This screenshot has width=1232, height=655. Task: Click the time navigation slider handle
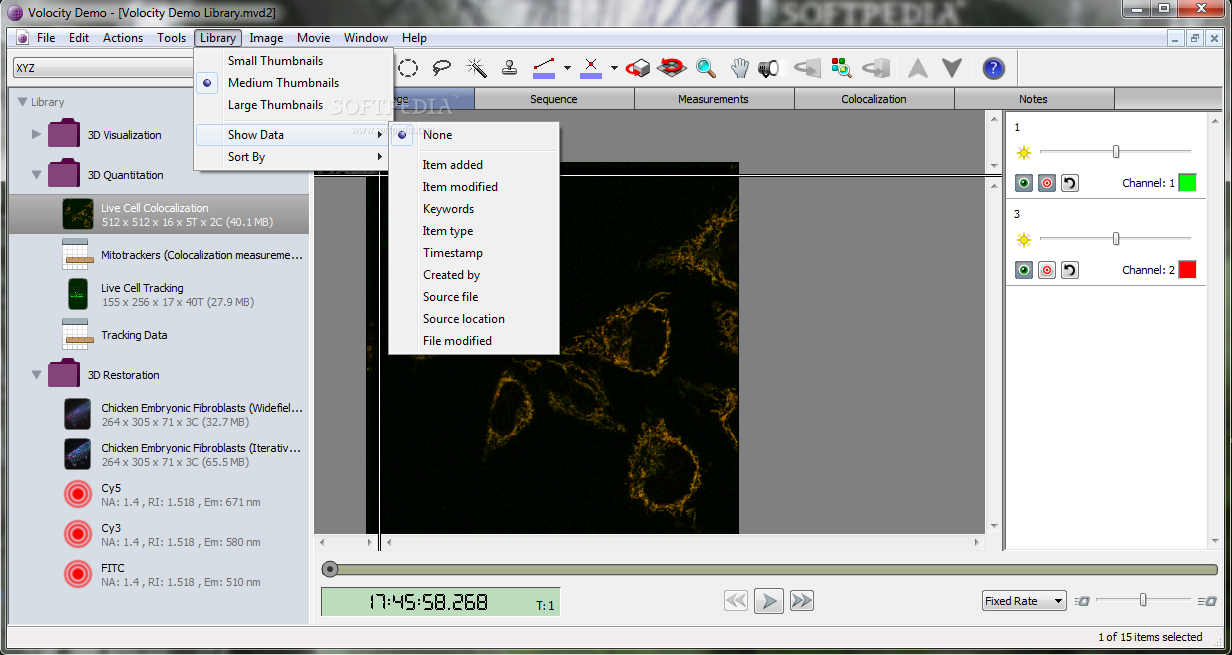click(x=330, y=569)
